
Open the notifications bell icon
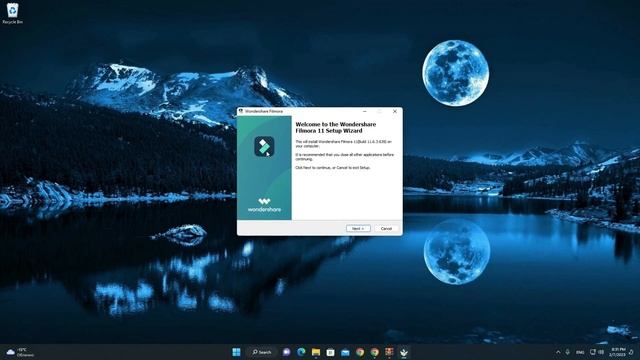(631, 352)
